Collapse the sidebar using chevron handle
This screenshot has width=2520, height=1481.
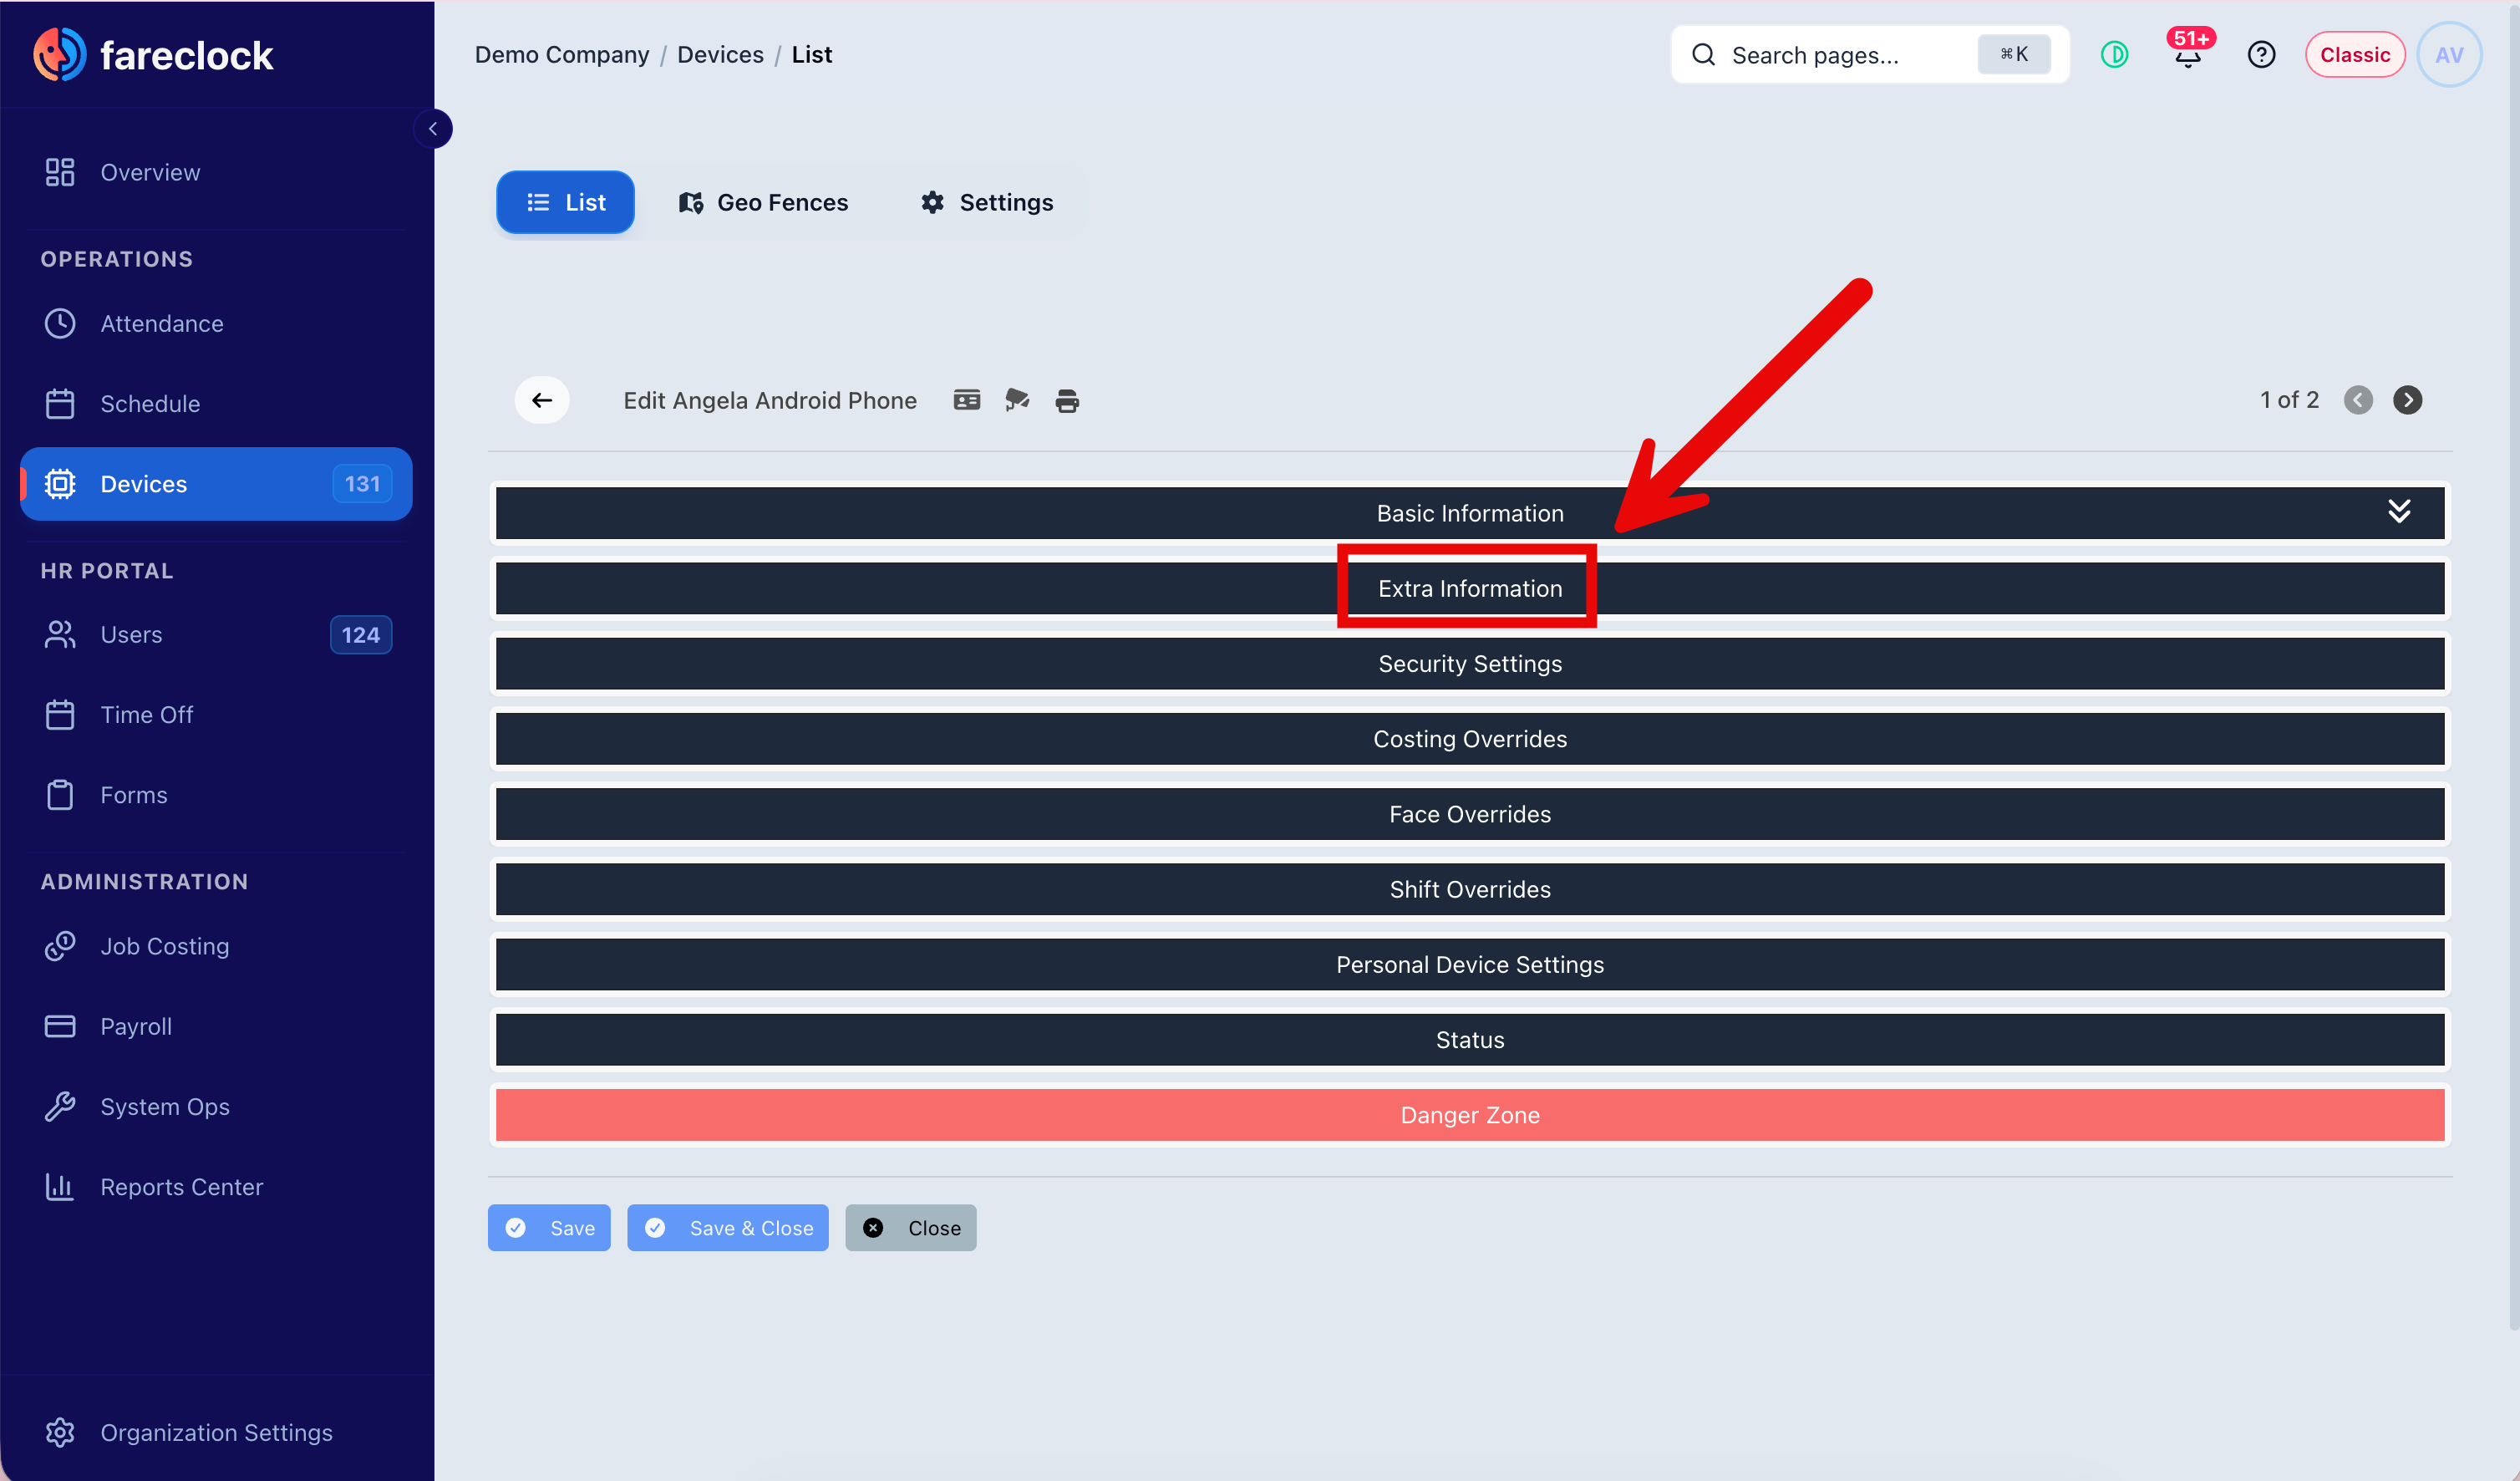433,128
